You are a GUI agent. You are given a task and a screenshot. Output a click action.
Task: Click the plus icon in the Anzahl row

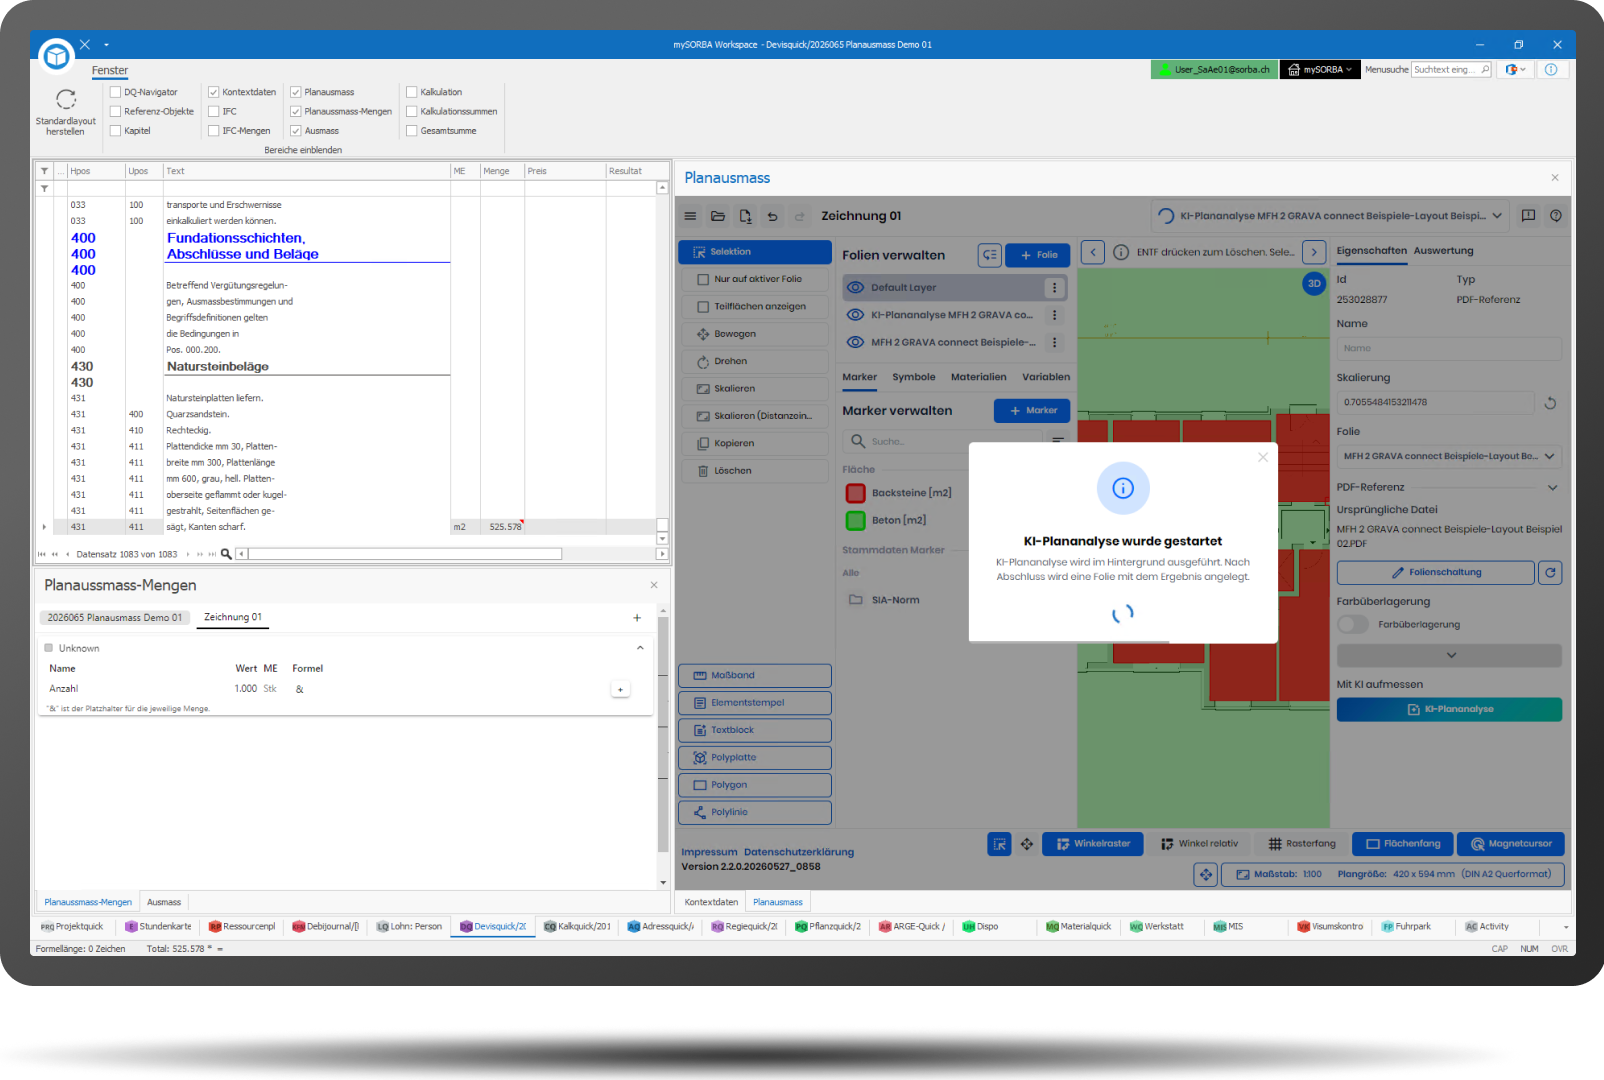[x=620, y=689]
